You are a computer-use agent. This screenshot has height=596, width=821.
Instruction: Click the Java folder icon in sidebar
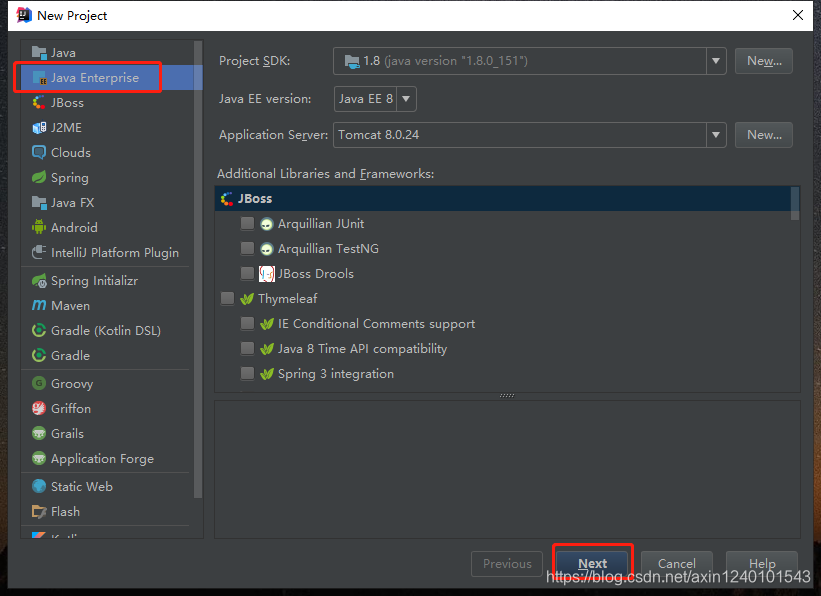39,52
